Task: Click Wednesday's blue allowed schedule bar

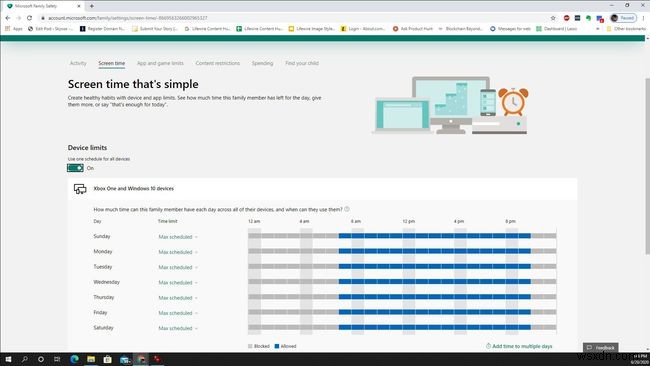Action: (x=434, y=281)
